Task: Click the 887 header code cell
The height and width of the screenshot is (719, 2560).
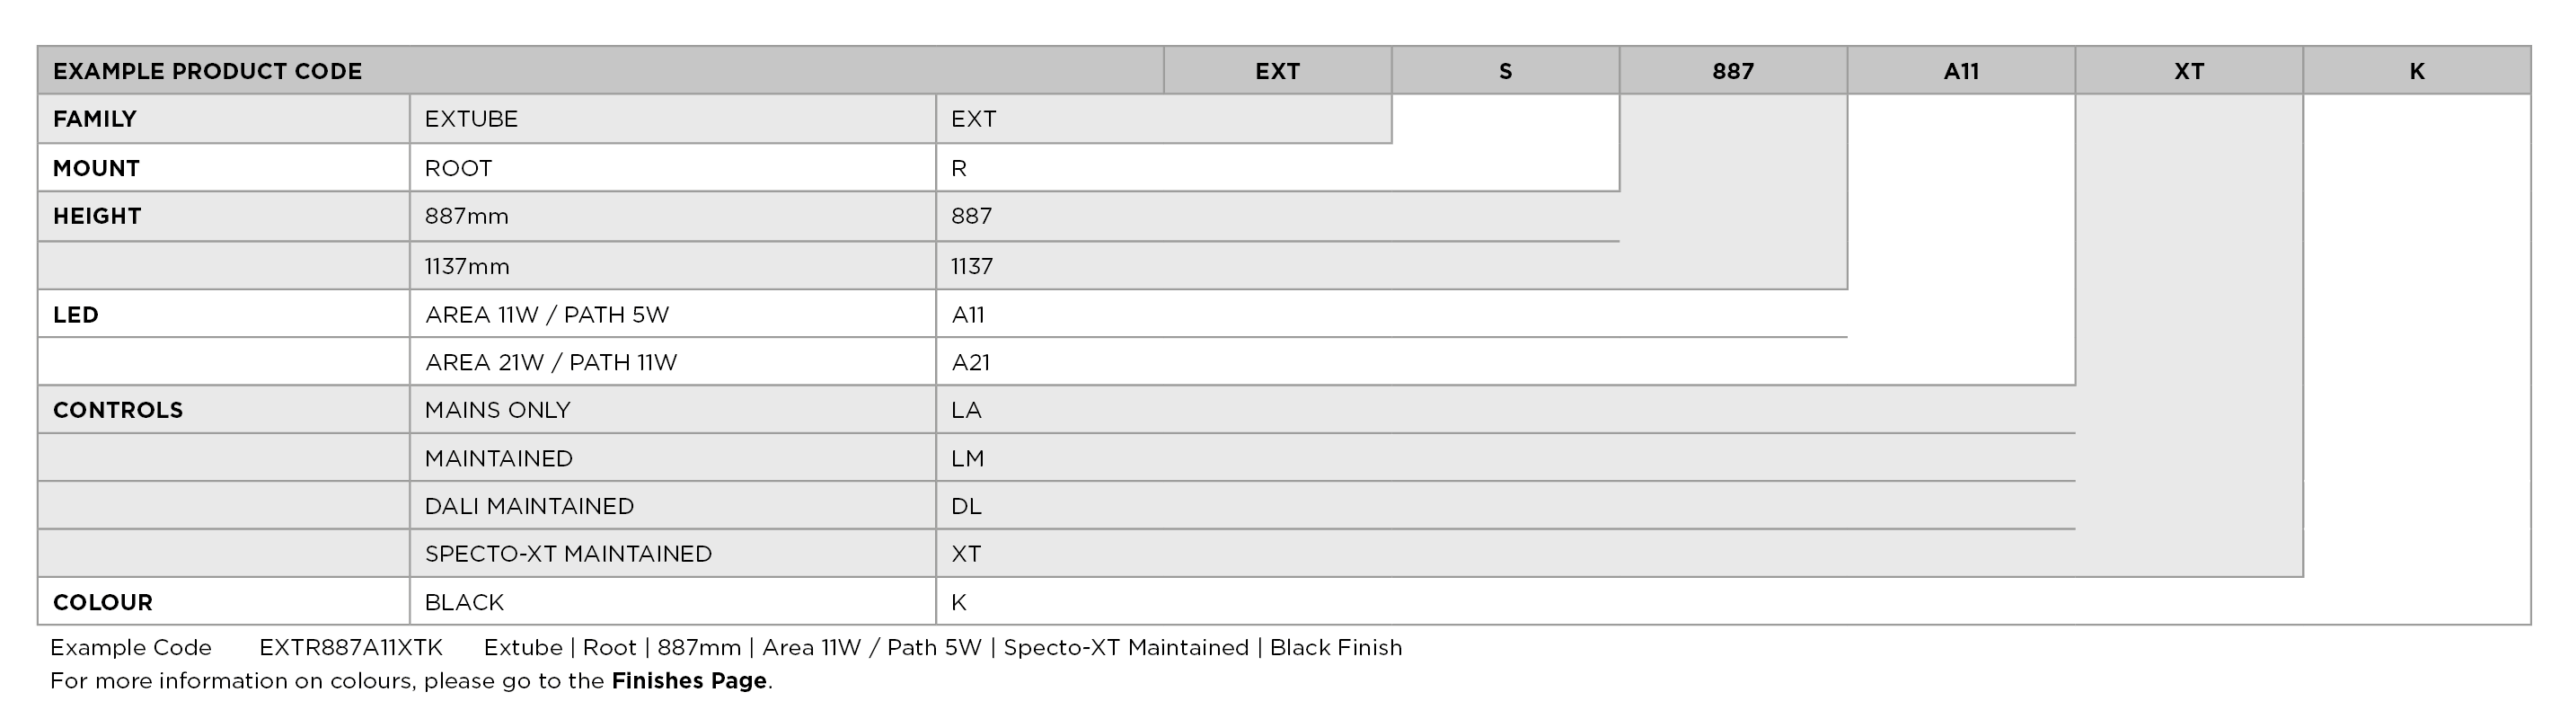Action: point(1732,71)
